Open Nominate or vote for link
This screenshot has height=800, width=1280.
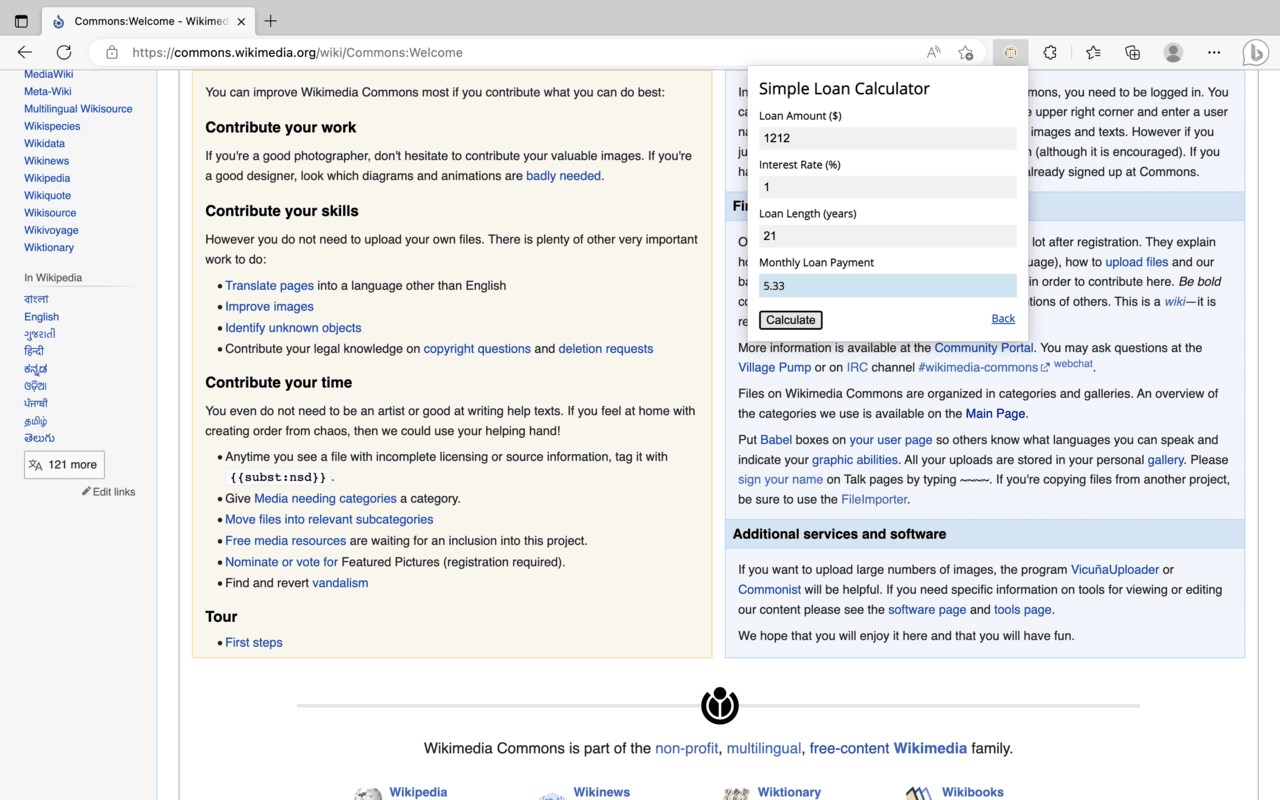281,562
